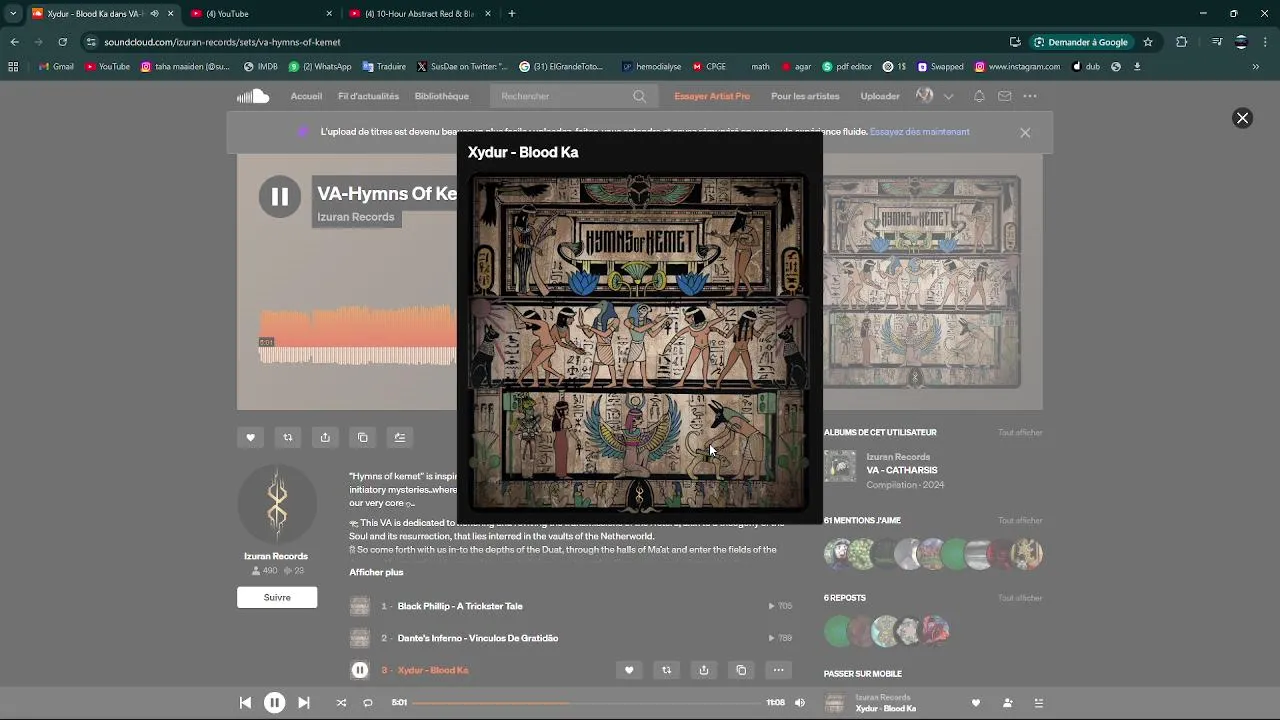Open WhatsApp bookmark

click(320, 67)
